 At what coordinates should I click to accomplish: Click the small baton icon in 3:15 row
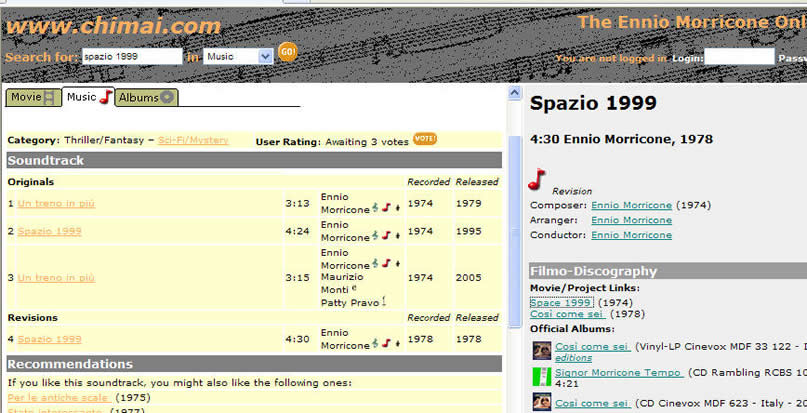point(397,264)
